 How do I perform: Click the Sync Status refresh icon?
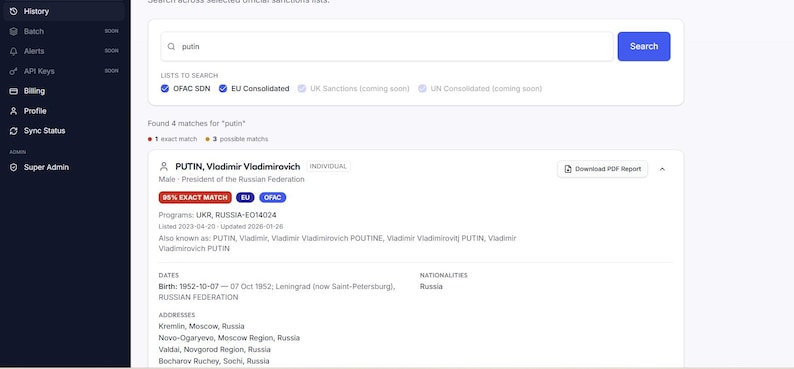(x=14, y=131)
